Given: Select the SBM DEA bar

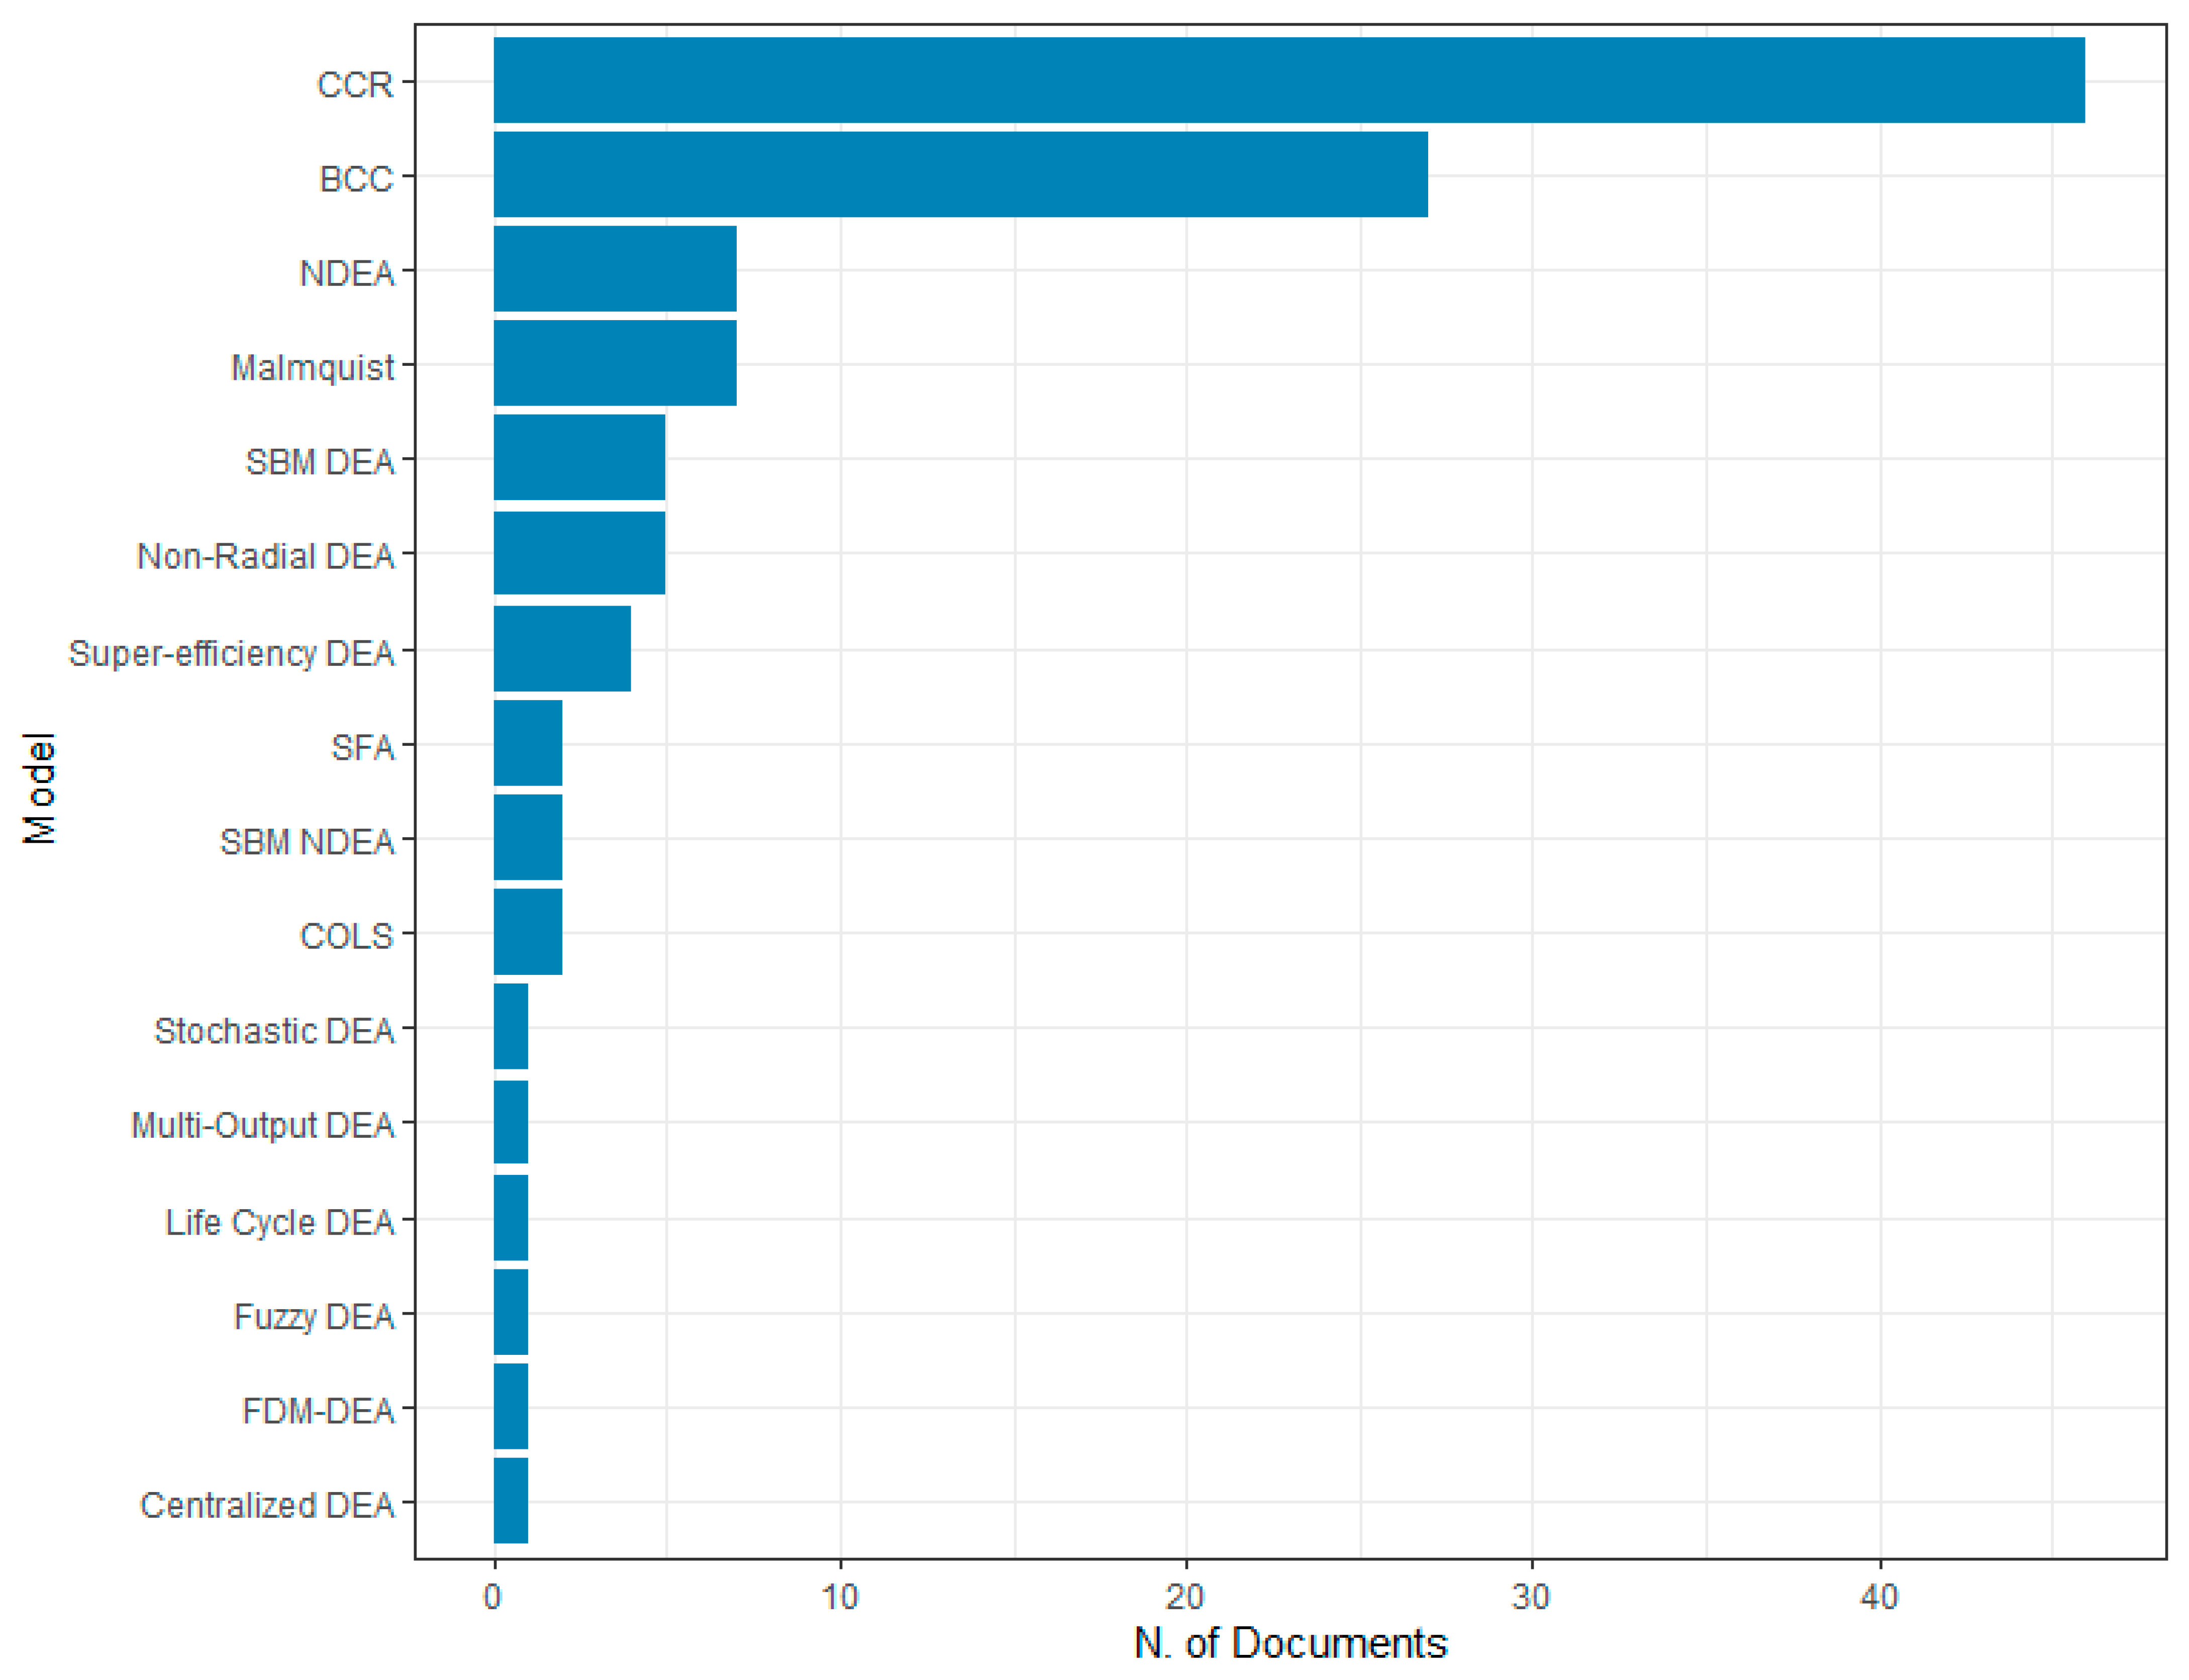Looking at the screenshot, I should click(x=579, y=457).
